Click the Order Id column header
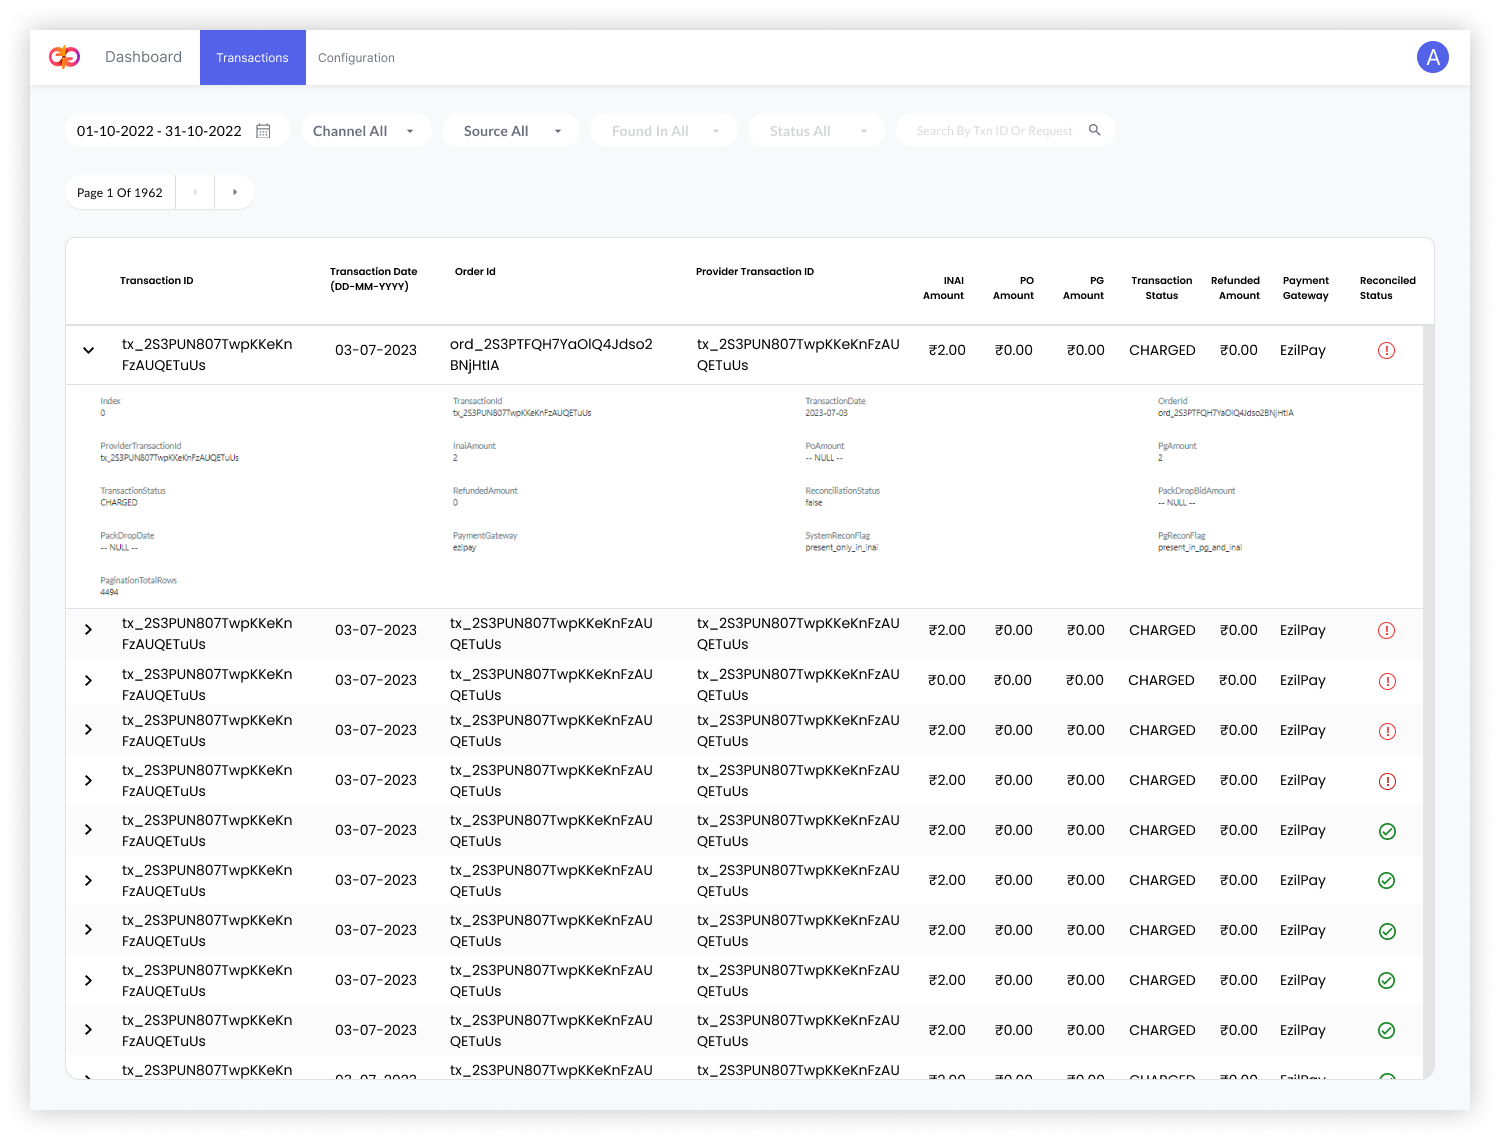 (x=475, y=272)
